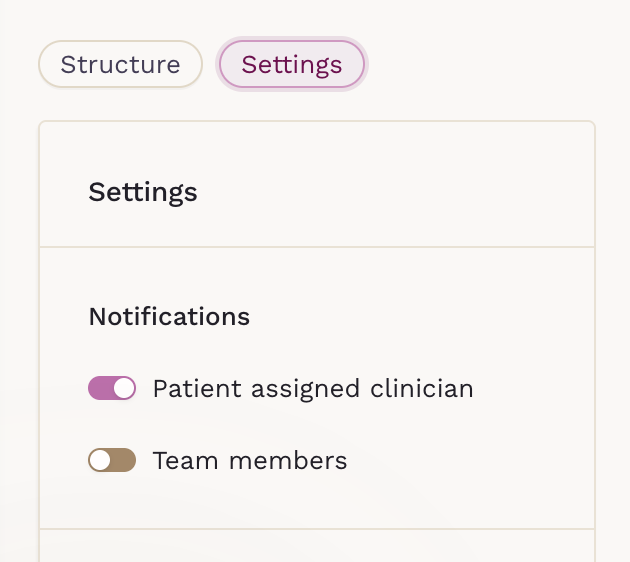This screenshot has height=562, width=630.
Task: Click the 'Patient assigned clinician' label text
Action: 312,388
